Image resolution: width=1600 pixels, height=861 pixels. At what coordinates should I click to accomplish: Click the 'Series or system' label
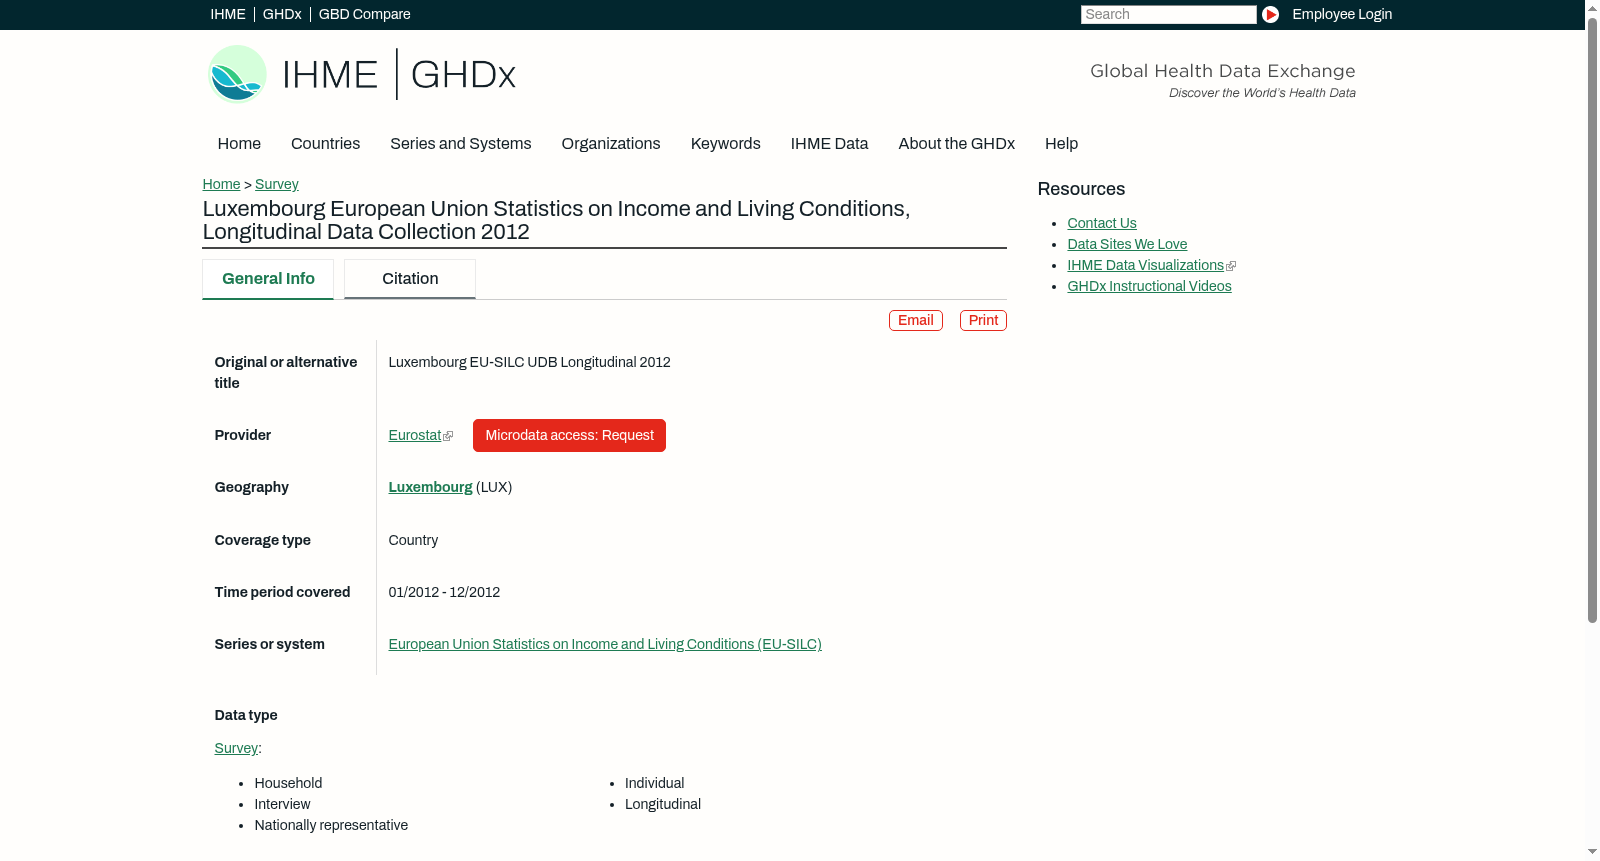point(269,645)
